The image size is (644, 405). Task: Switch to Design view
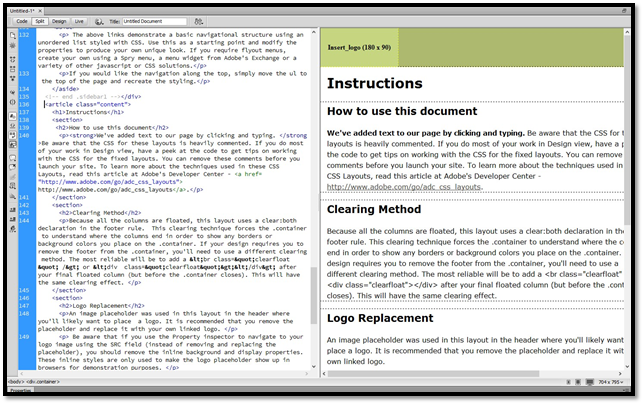[x=59, y=21]
